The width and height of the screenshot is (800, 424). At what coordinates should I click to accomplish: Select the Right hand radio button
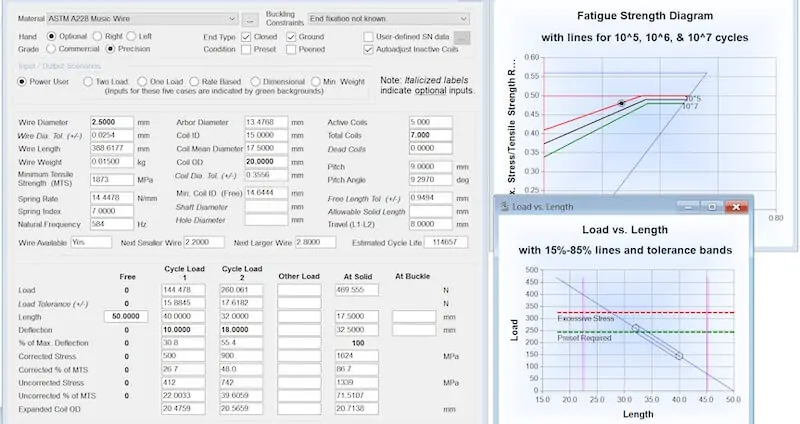click(x=98, y=35)
